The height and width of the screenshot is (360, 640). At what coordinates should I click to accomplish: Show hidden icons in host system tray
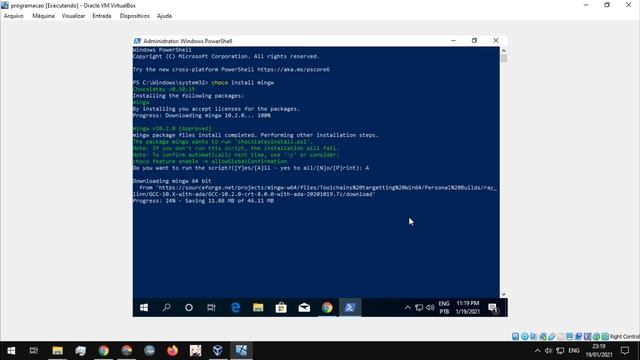(x=538, y=351)
